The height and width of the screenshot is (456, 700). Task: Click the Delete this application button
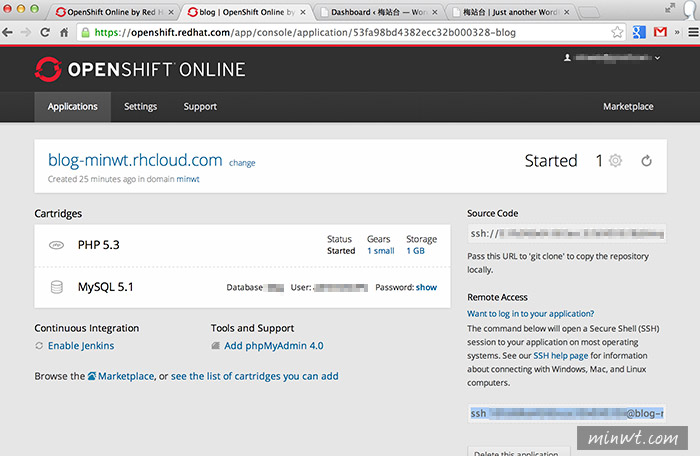pyautogui.click(x=519, y=451)
